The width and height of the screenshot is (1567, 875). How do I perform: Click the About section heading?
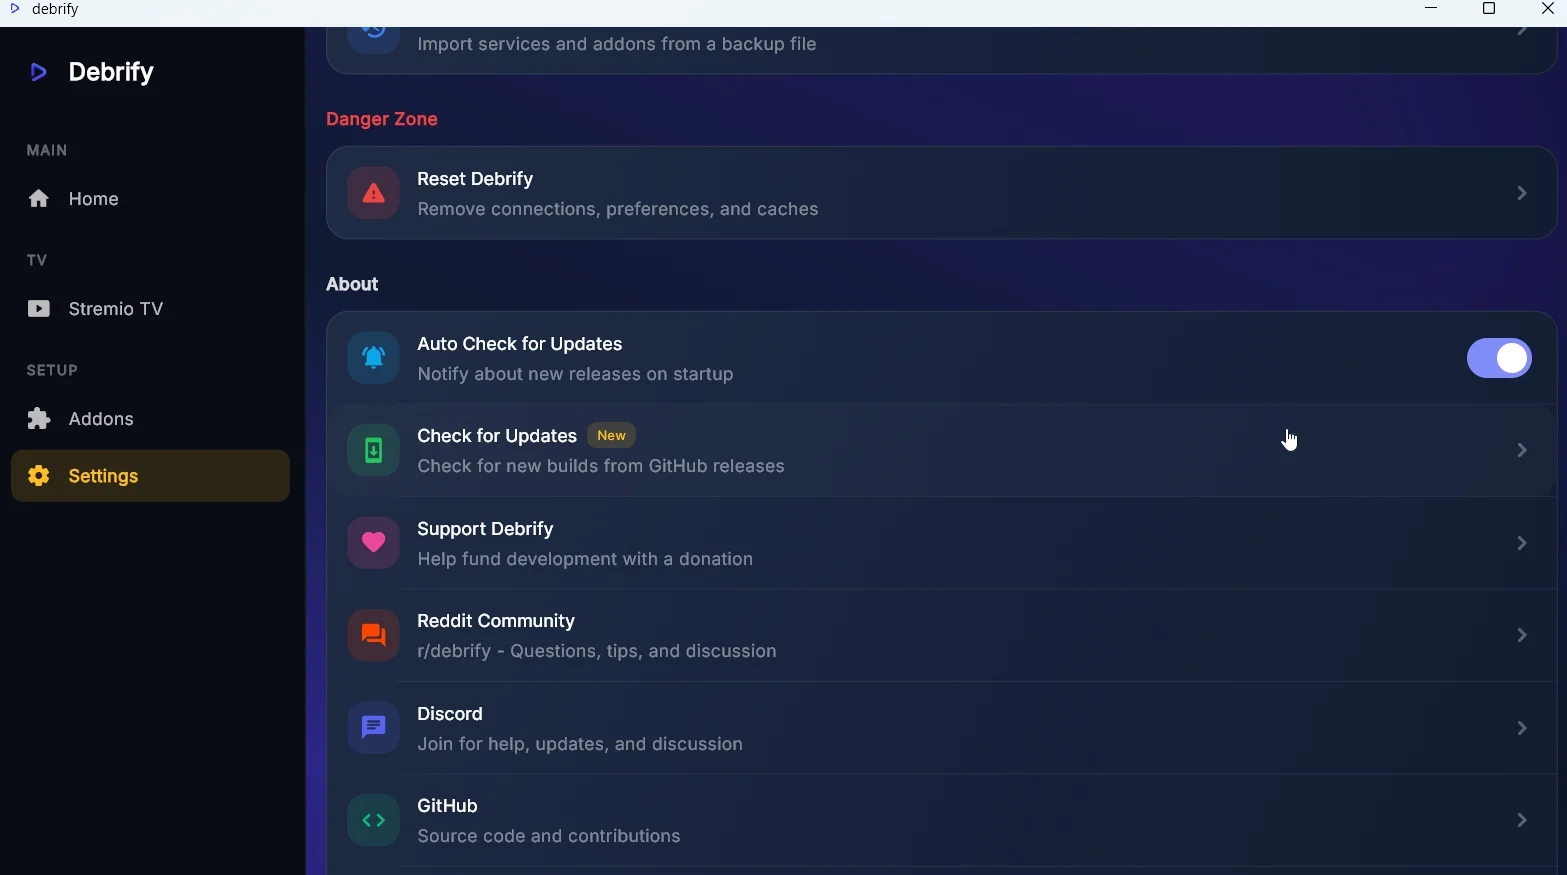[352, 285]
